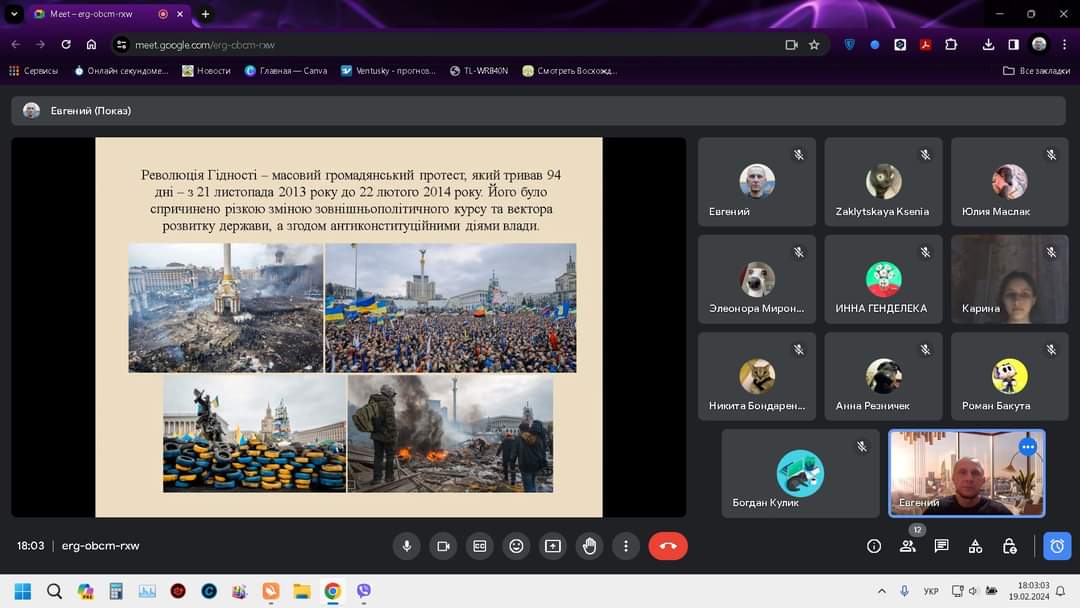Click Карина's video tile
The width and height of the screenshot is (1080, 608).
1009,279
